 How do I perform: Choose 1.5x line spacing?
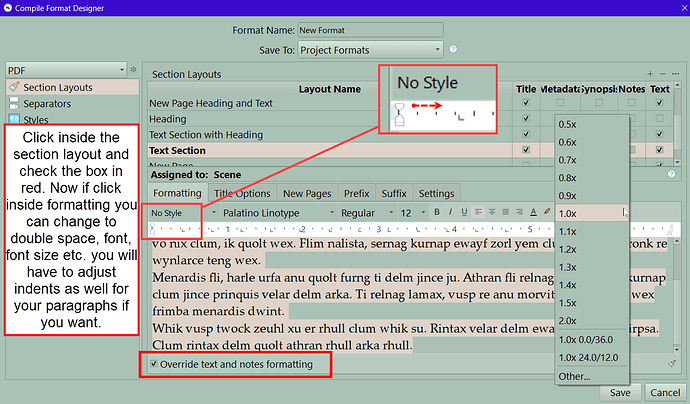point(592,303)
